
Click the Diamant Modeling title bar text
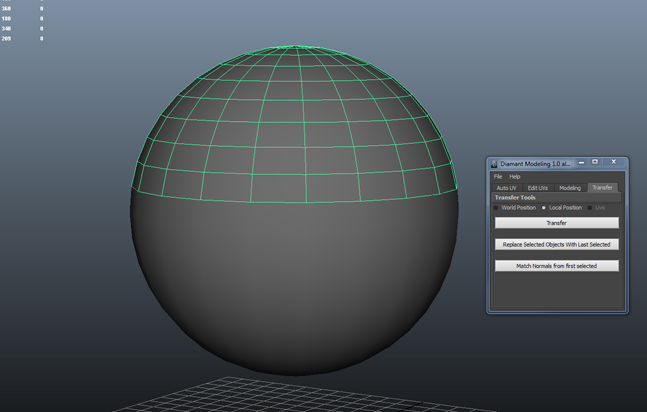[535, 164]
